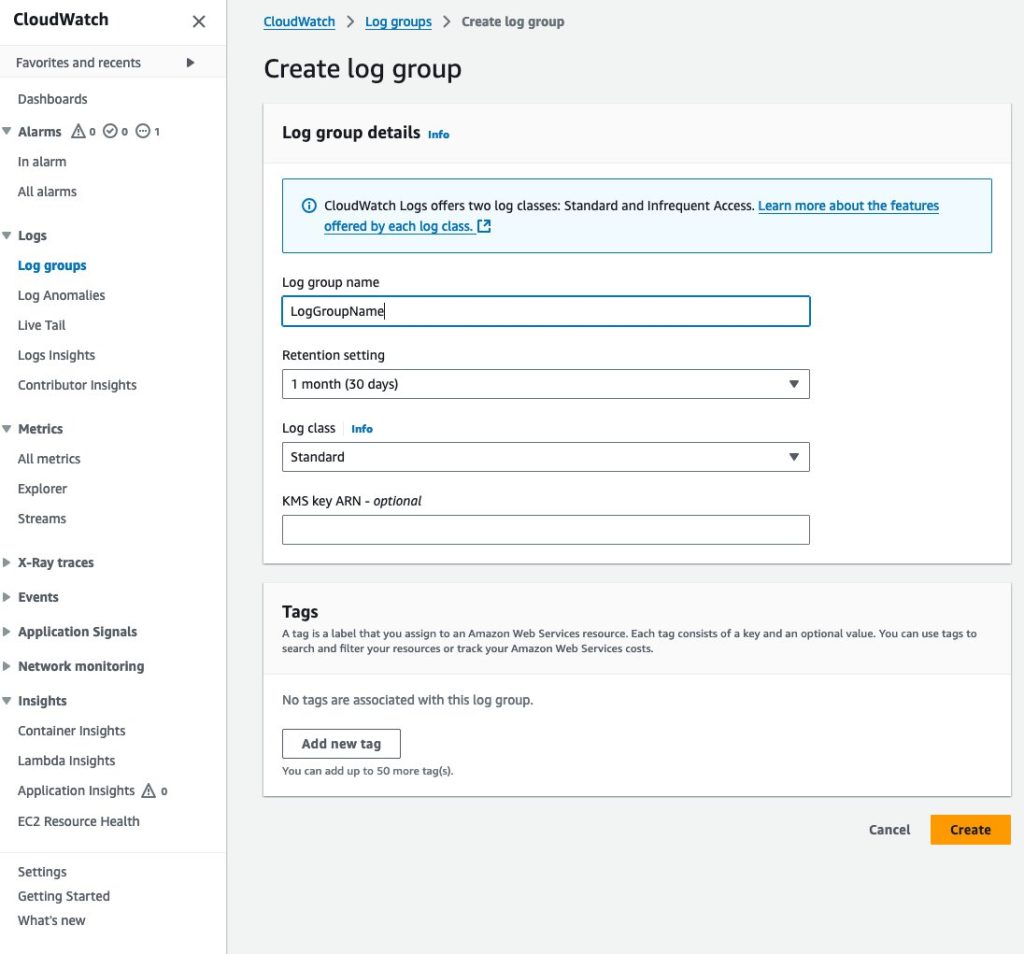Image resolution: width=1024 pixels, height=954 pixels.
Task: Open metrics Explorer
Action: point(42,489)
